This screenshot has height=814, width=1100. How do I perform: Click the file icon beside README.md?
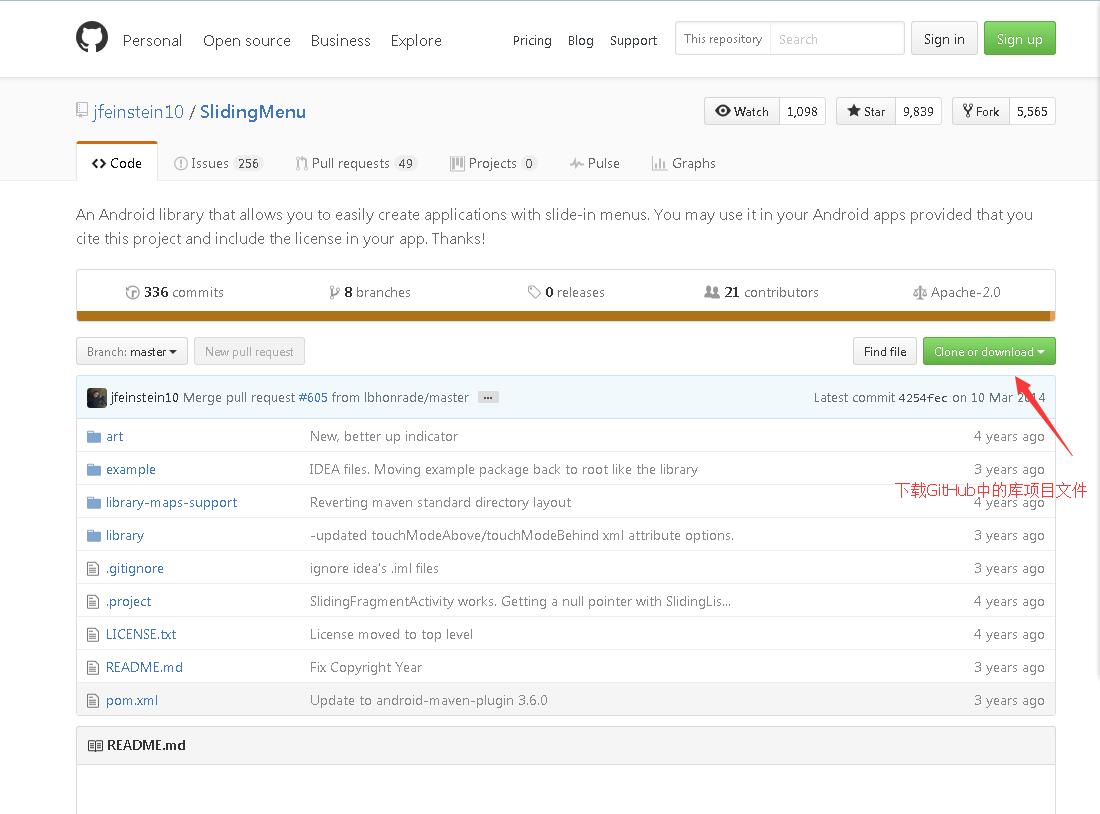94,668
